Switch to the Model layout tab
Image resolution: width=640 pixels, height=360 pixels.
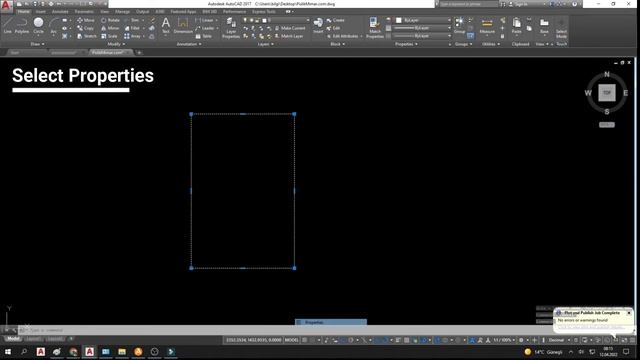[13, 339]
